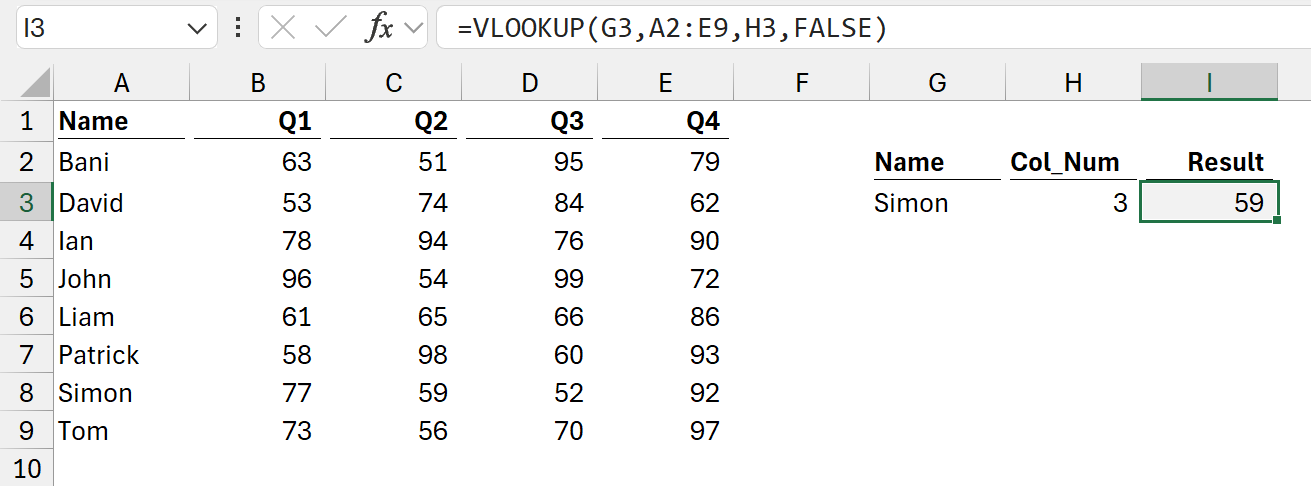Screen dimensions: 1311x486
Task: Select column I header
Action: click(1209, 84)
